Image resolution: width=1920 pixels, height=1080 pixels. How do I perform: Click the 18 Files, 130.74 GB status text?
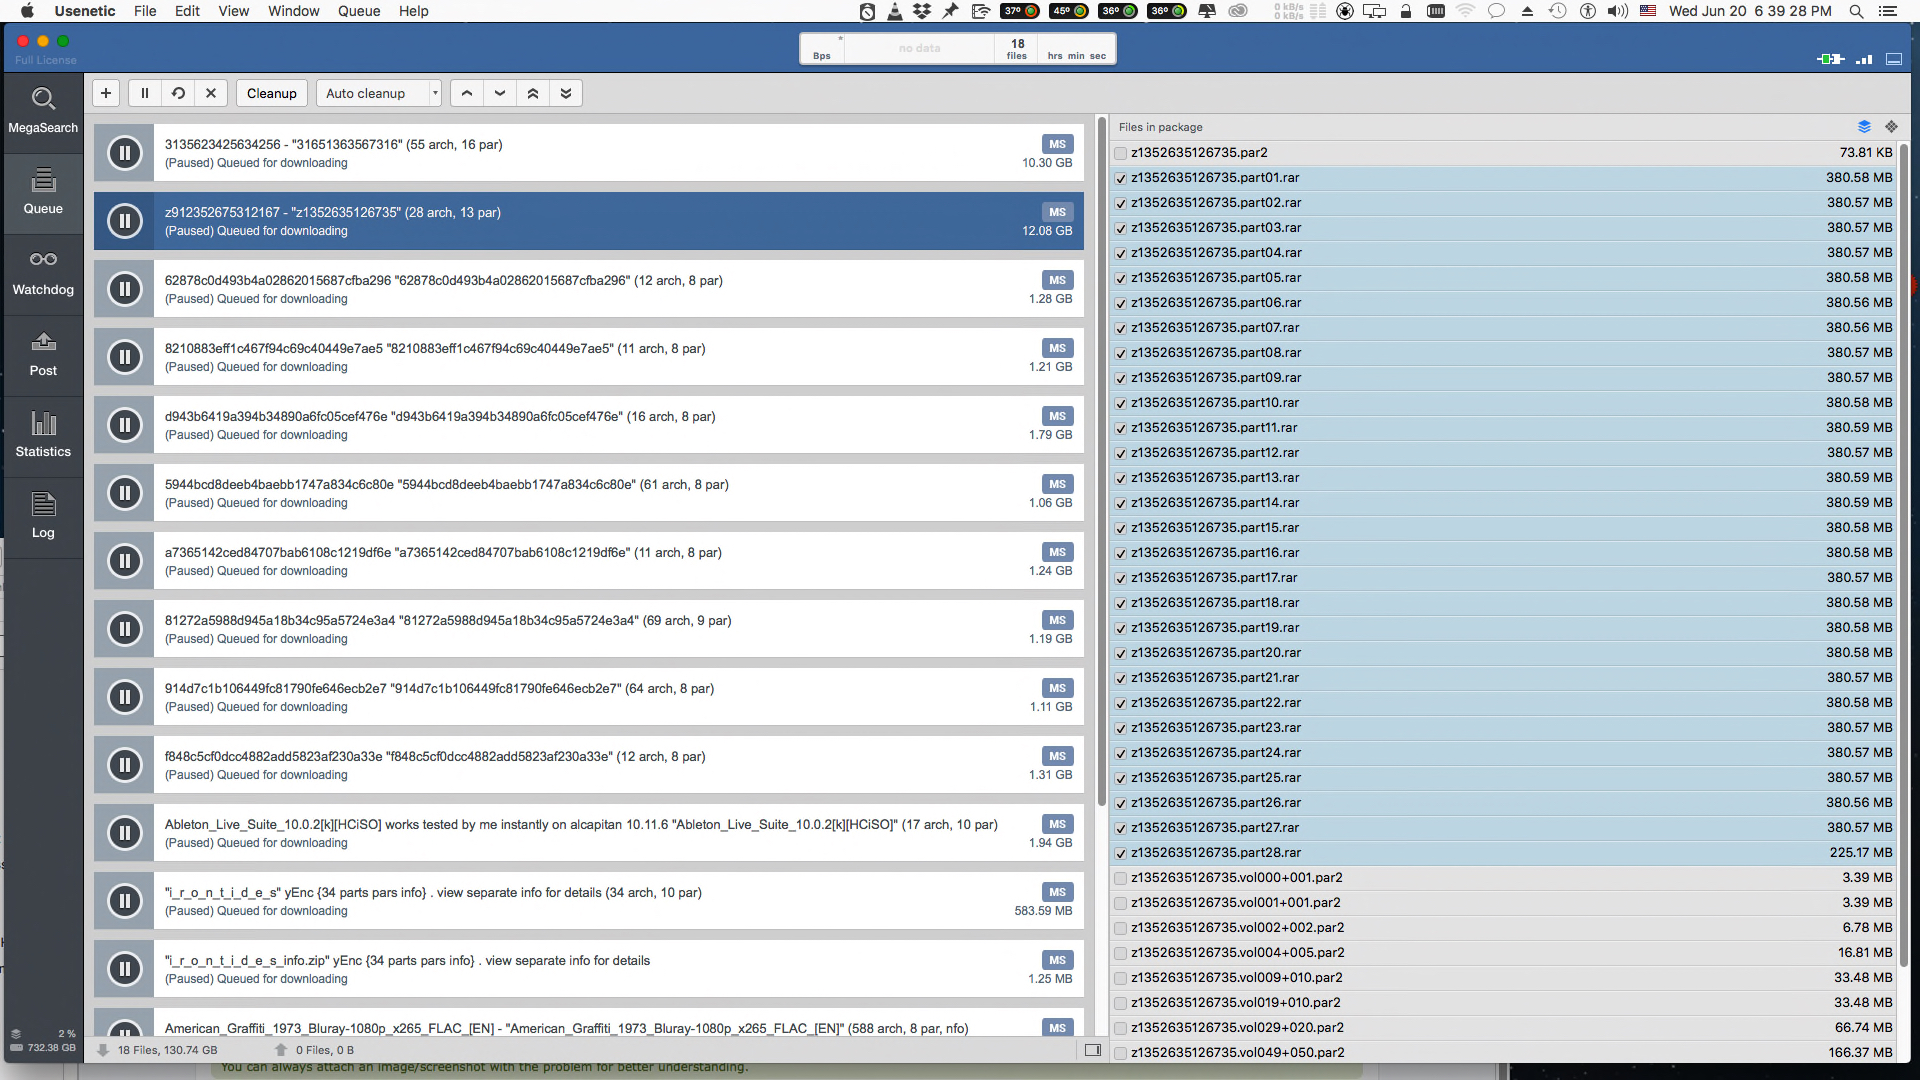coord(167,1050)
